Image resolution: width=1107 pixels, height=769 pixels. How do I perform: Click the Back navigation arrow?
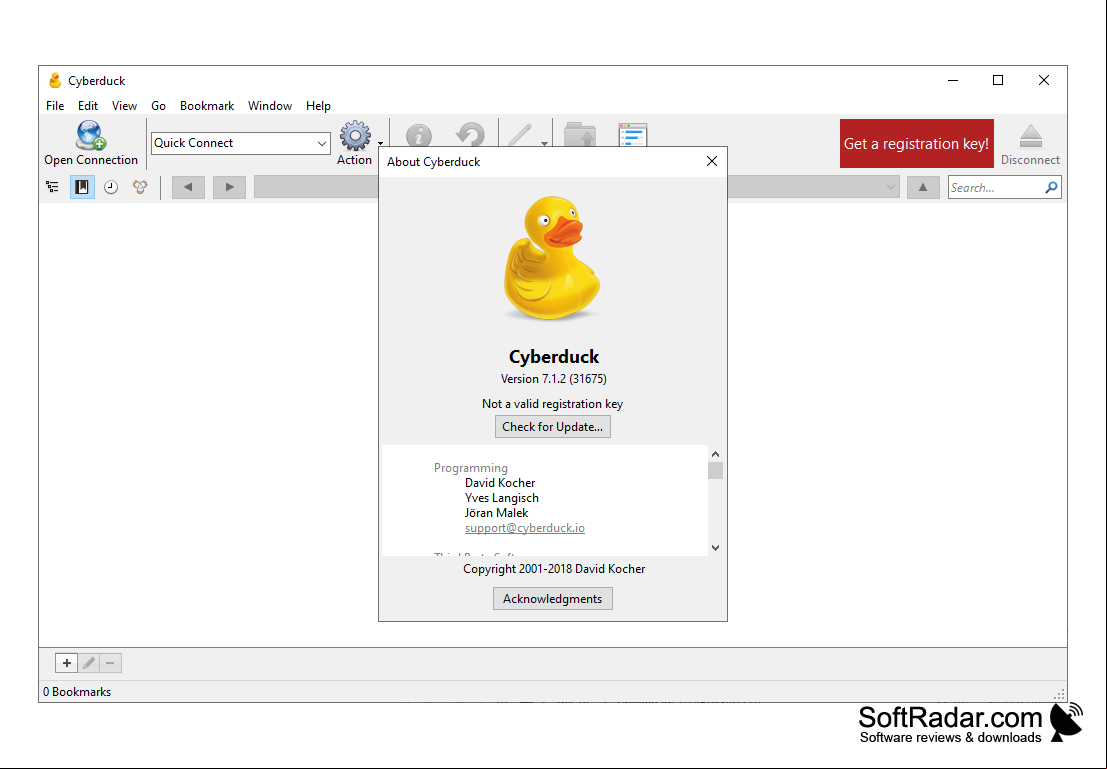click(188, 187)
